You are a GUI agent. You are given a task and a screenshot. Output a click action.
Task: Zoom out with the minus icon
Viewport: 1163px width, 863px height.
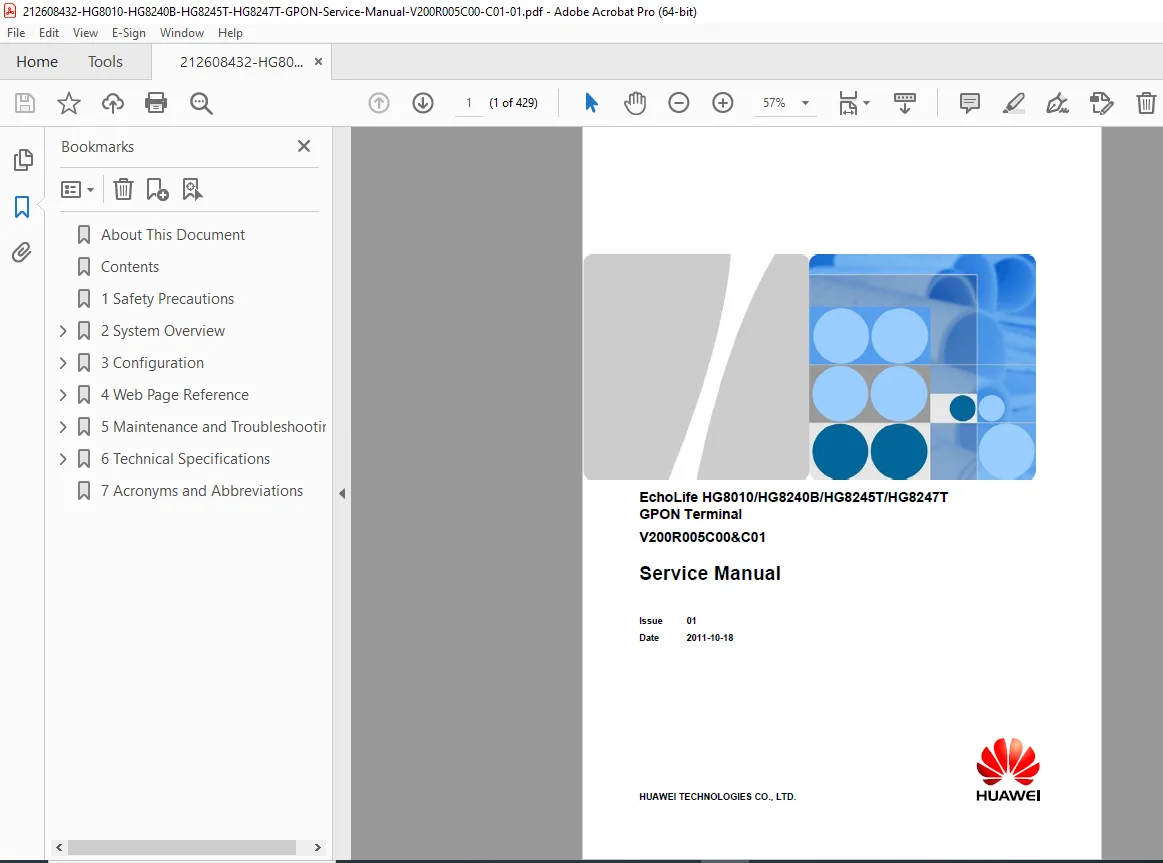pos(679,103)
